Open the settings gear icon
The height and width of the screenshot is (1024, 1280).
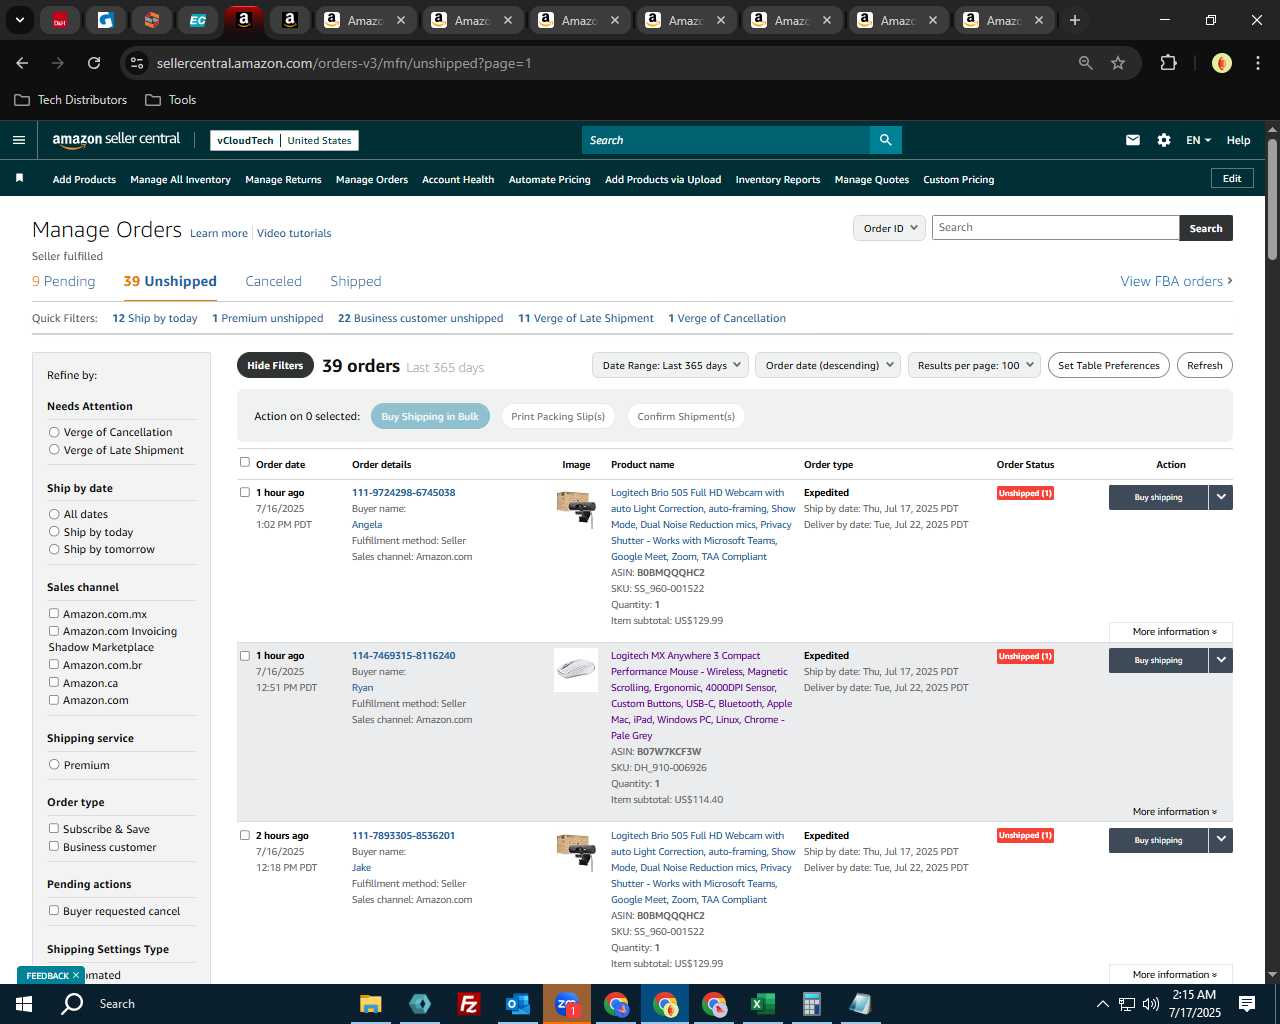pyautogui.click(x=1164, y=140)
